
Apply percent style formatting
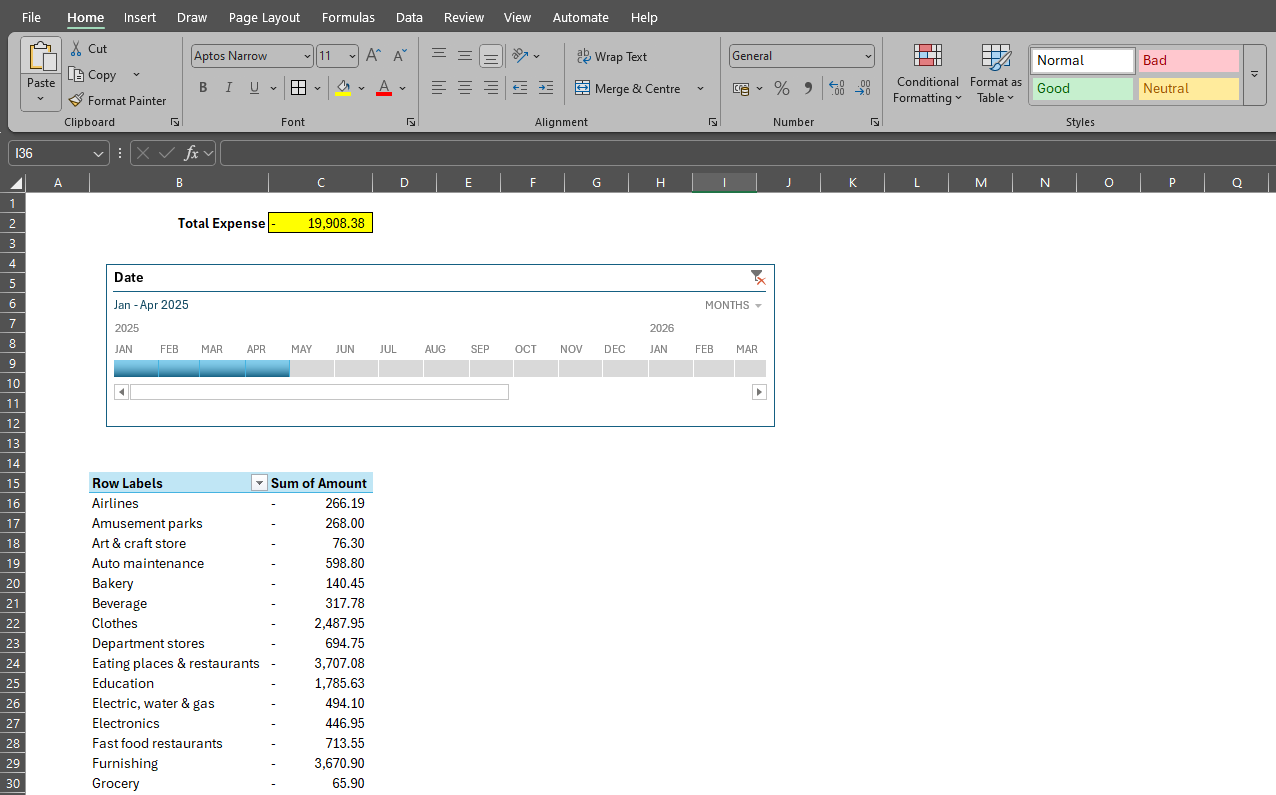(782, 88)
